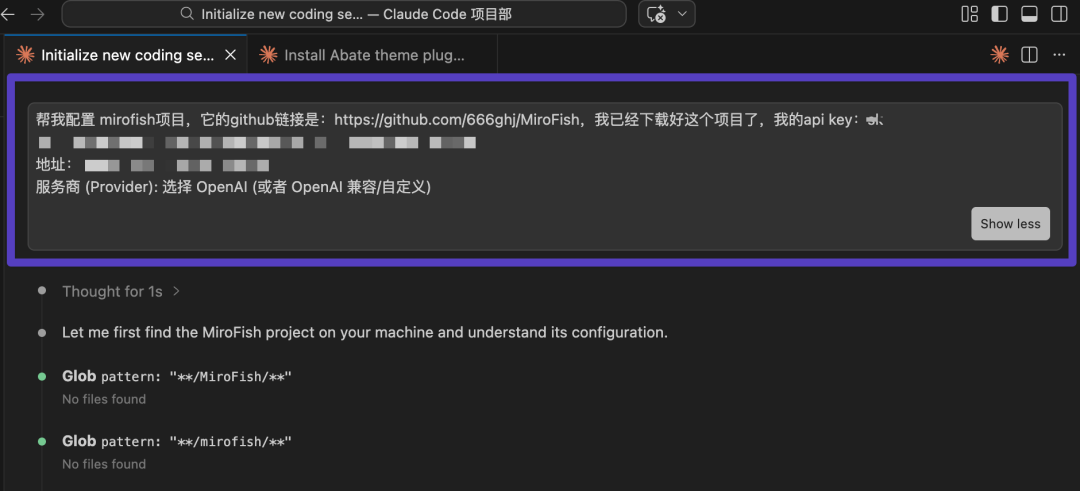Toggle the secondary side bar

tap(1059, 14)
